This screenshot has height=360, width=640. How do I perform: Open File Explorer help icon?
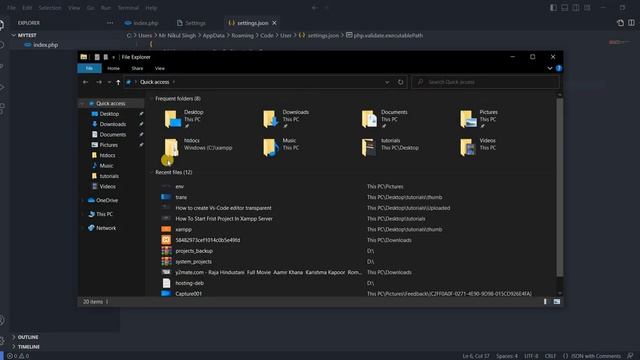559,68
